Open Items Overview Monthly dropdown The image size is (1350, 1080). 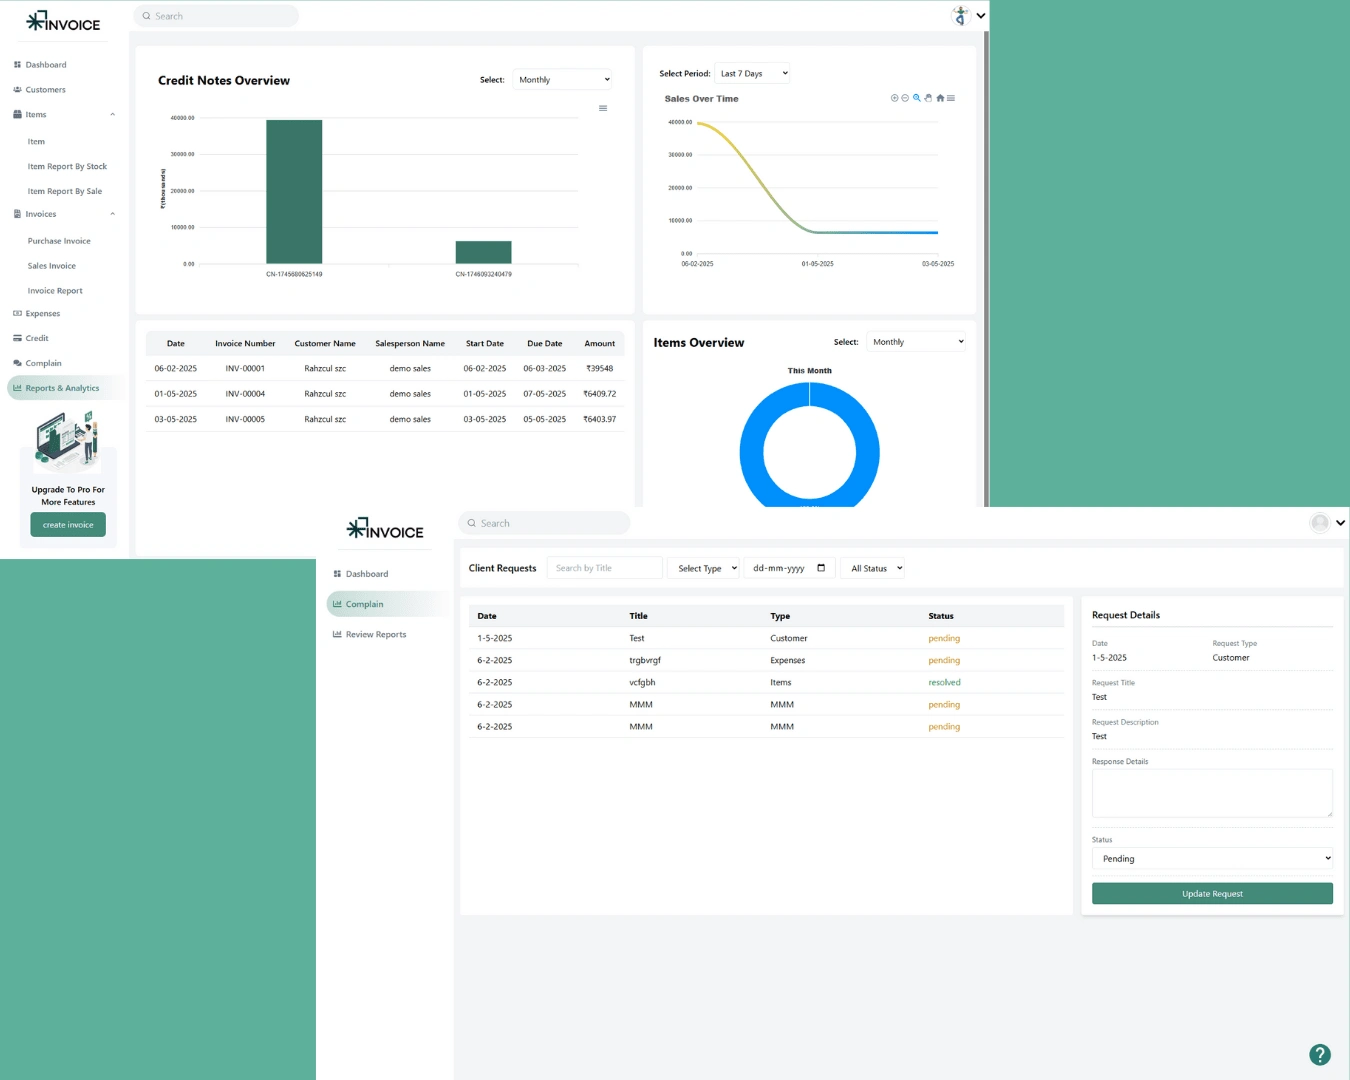[916, 342]
